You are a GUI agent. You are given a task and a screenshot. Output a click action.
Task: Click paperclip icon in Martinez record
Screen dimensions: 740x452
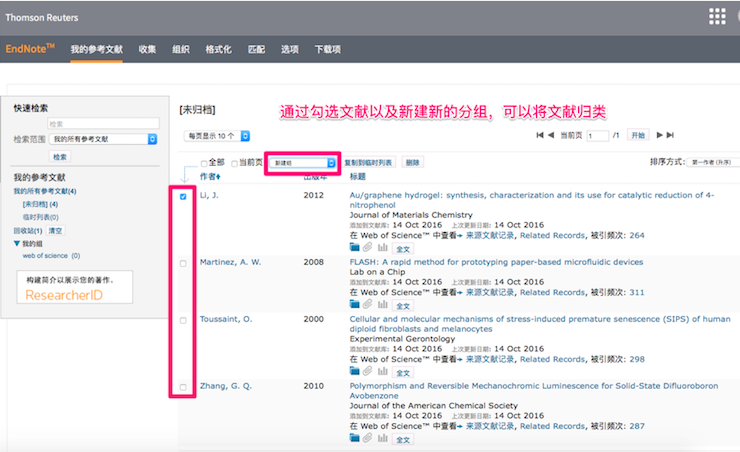click(368, 304)
